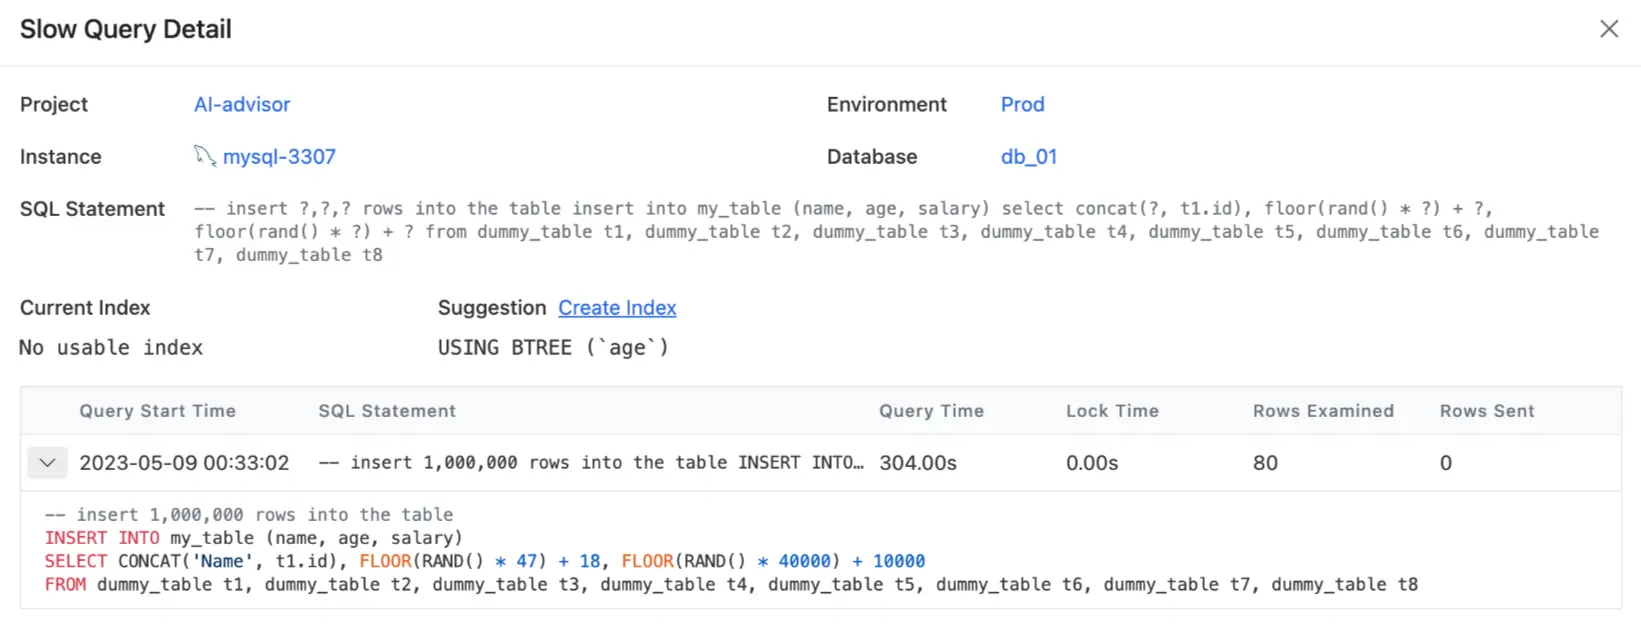Collapse the expanded query row chevron
This screenshot has height=625, width=1641.
click(47, 463)
